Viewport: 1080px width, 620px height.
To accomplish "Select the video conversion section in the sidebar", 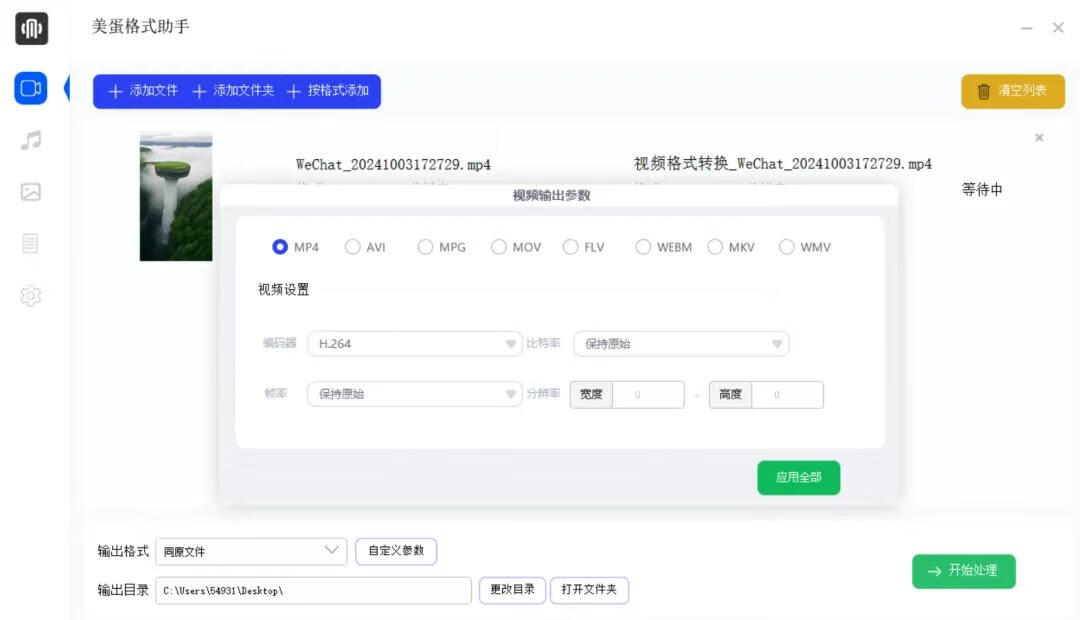I will coord(30,88).
